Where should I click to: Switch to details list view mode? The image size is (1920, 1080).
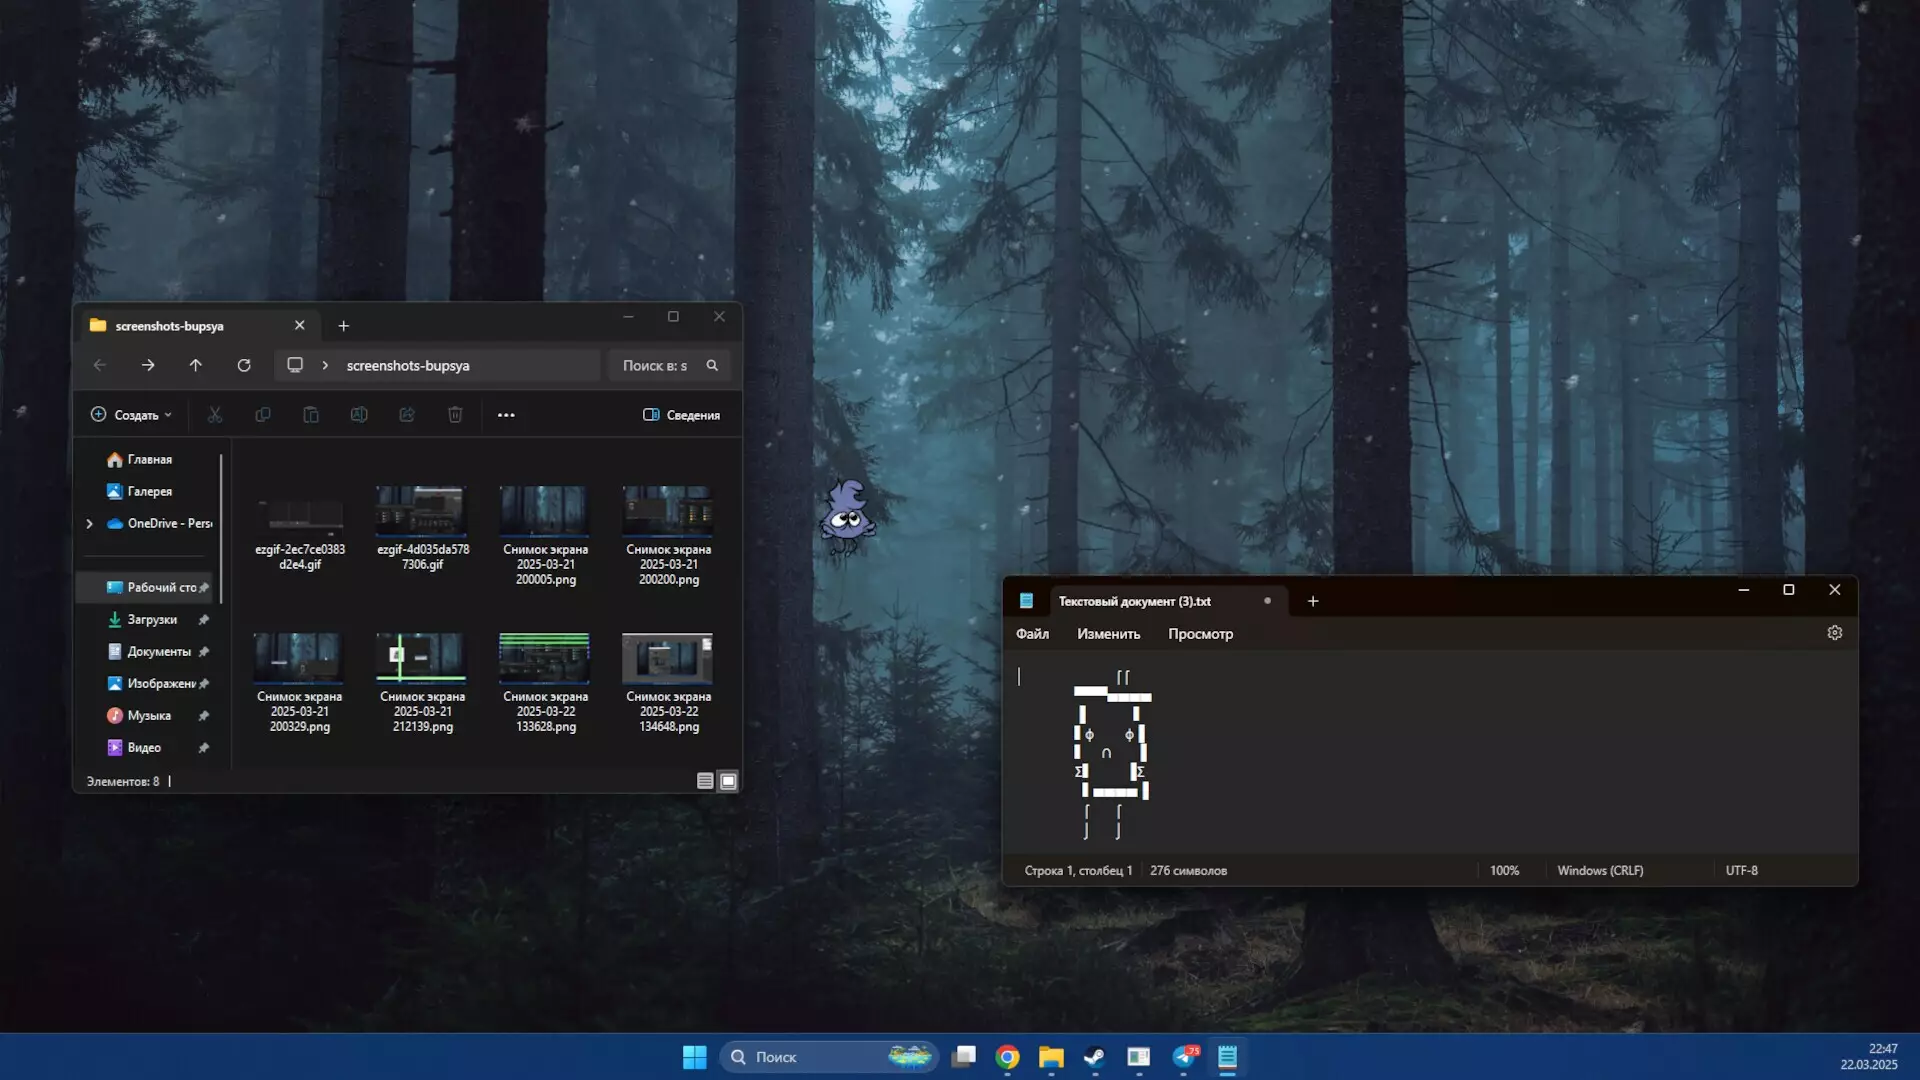[705, 781]
